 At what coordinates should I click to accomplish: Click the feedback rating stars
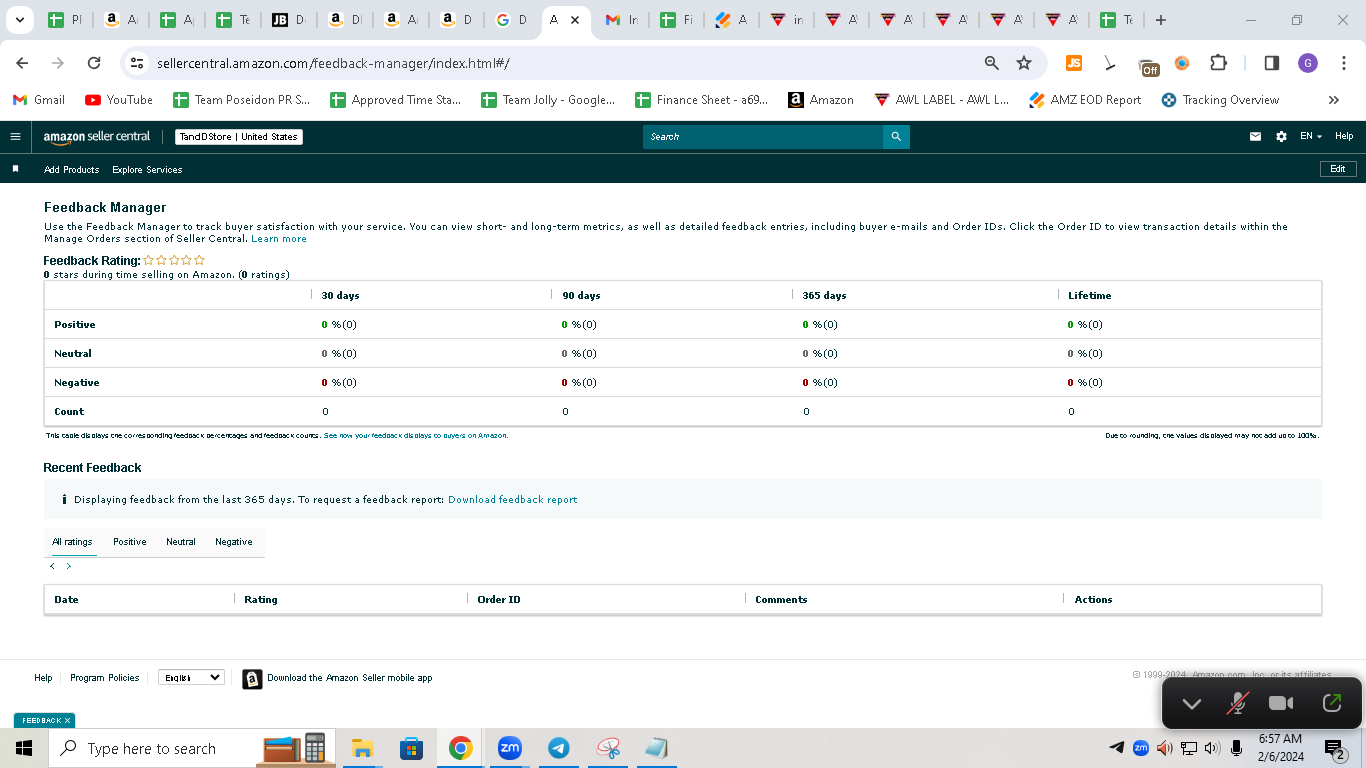174,261
